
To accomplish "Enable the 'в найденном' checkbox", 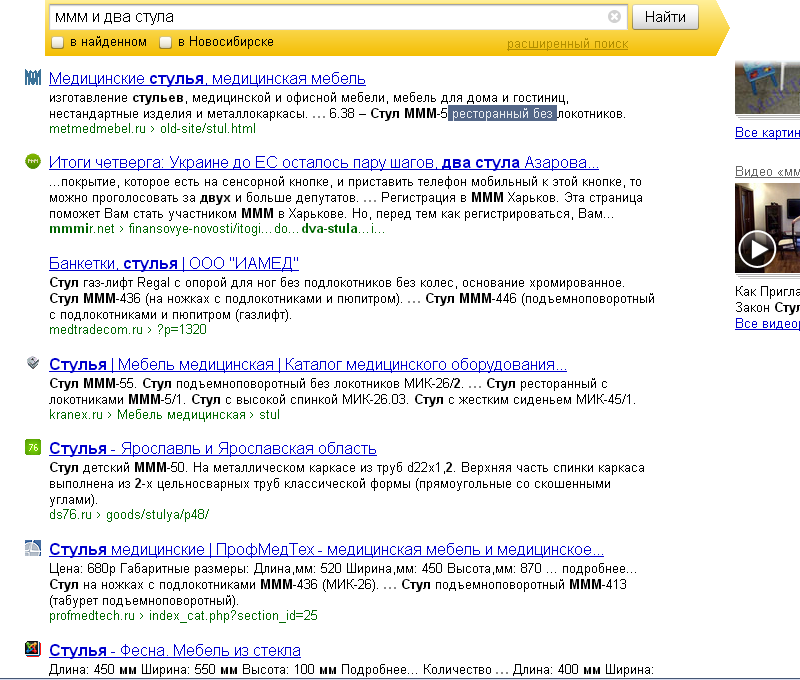I will pos(58,42).
